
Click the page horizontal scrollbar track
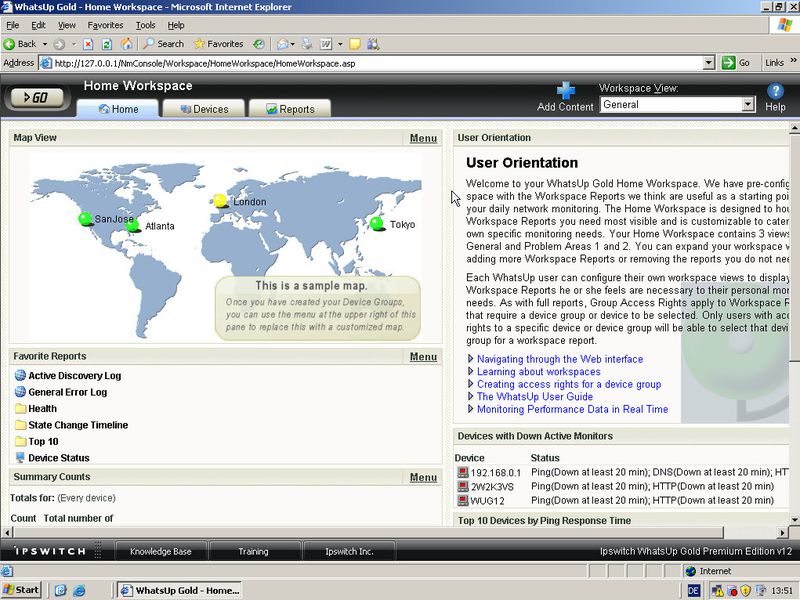tap(750, 533)
